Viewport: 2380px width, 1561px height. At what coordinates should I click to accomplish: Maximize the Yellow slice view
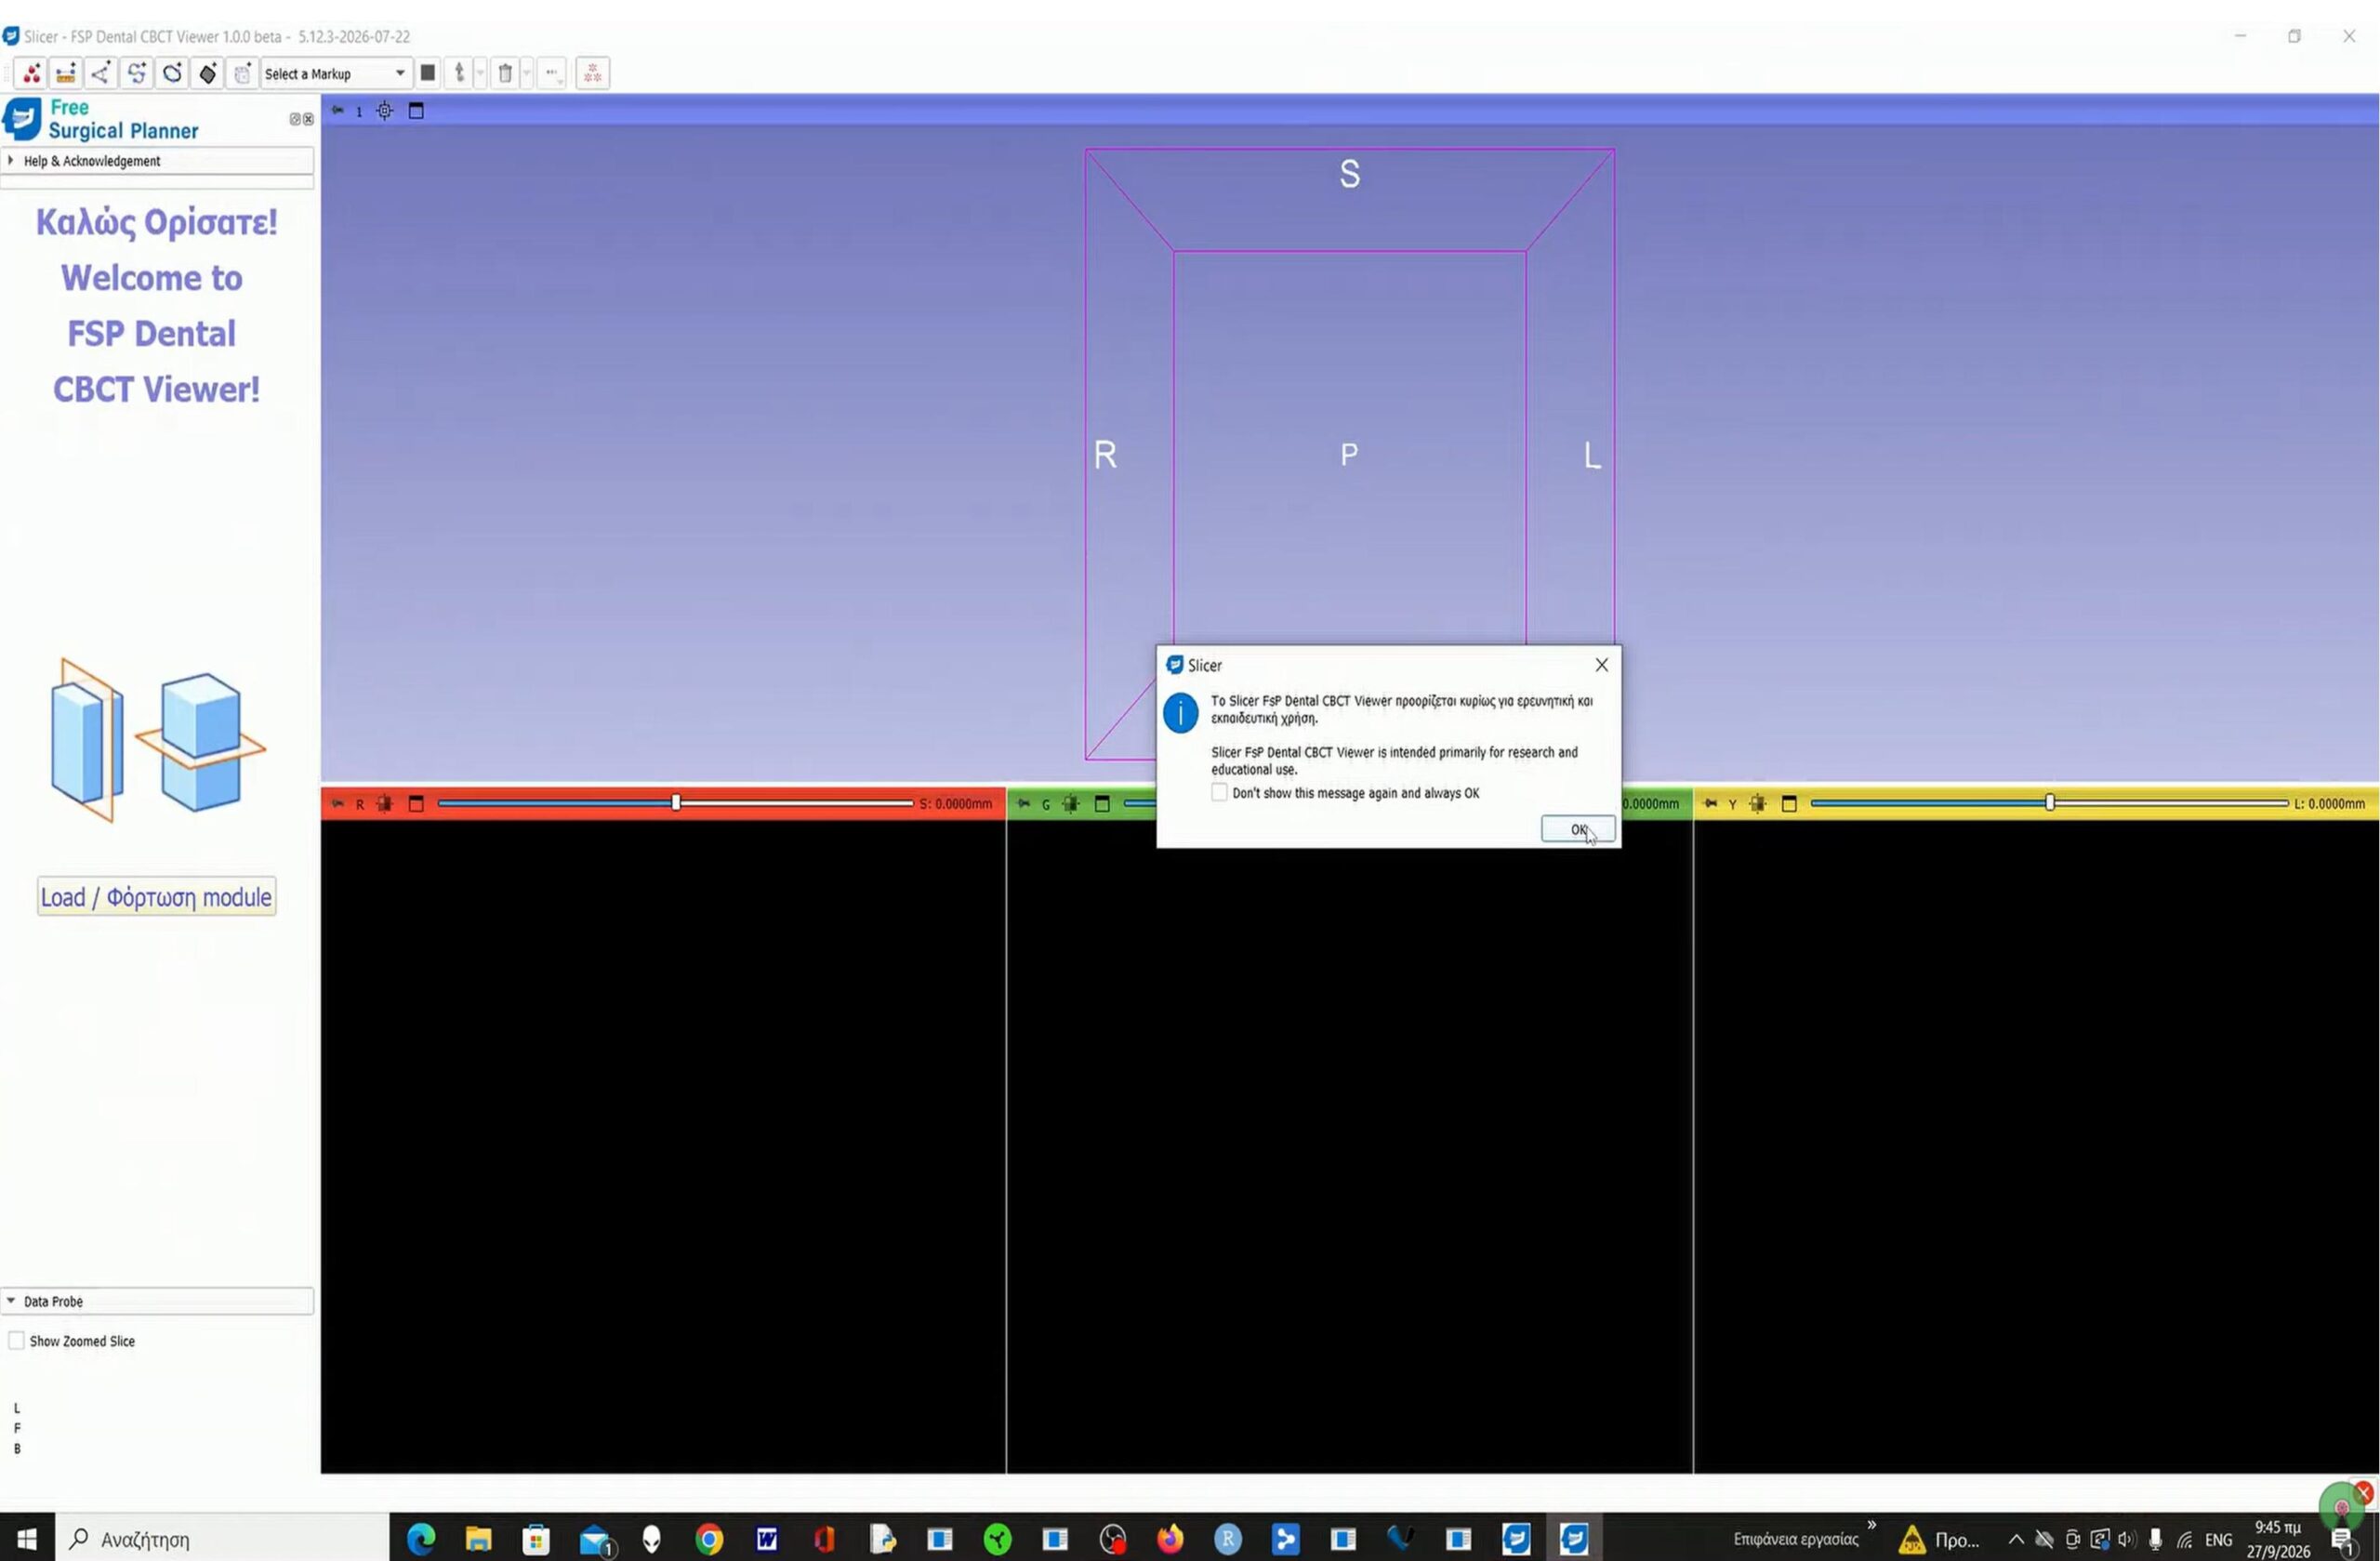[x=1790, y=804]
